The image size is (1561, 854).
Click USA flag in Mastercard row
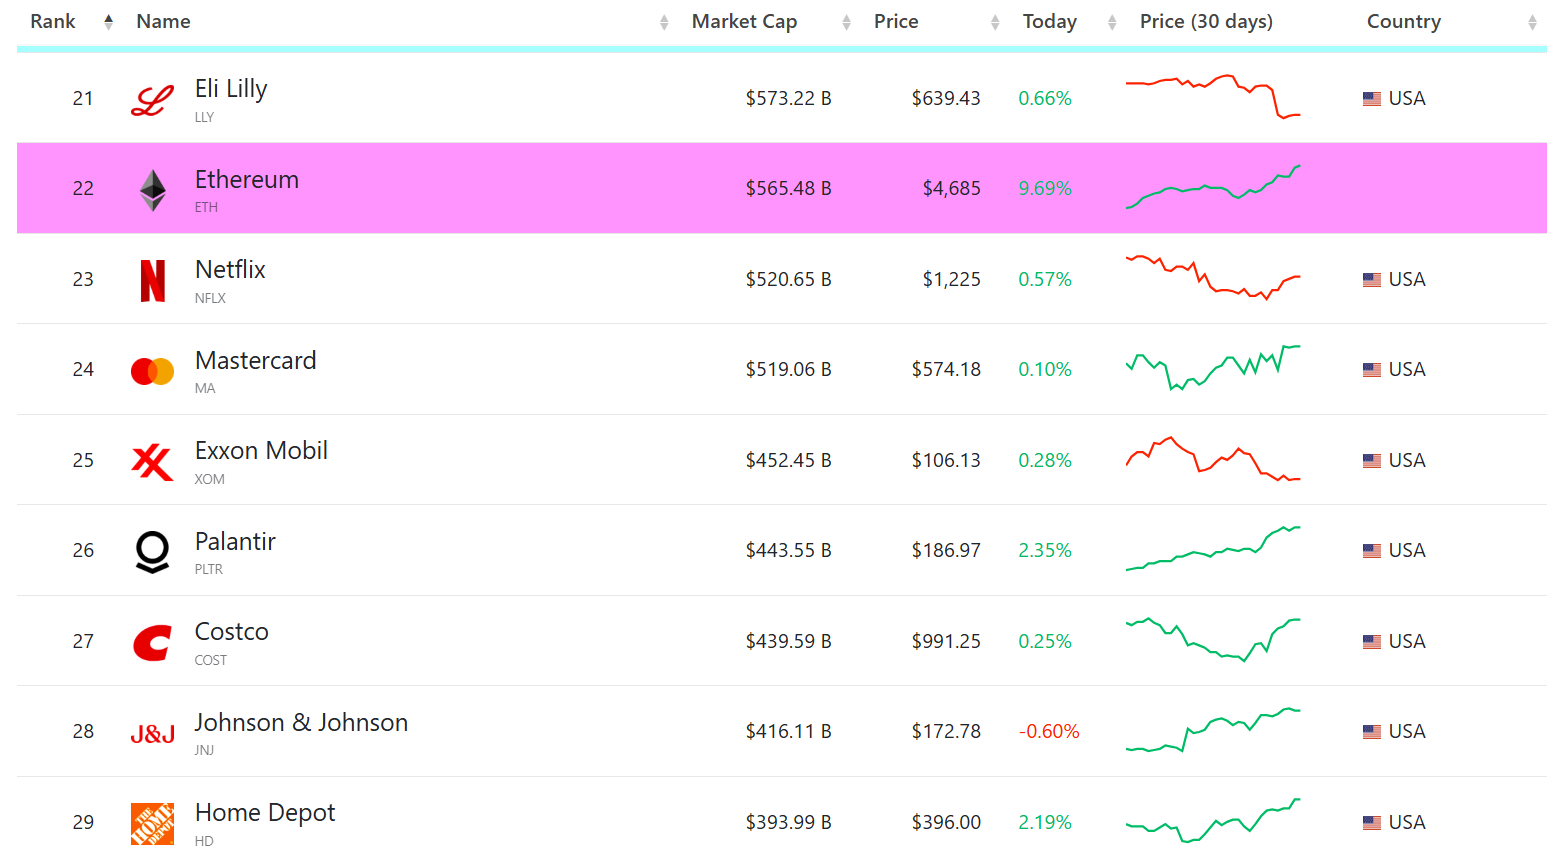point(1372,370)
